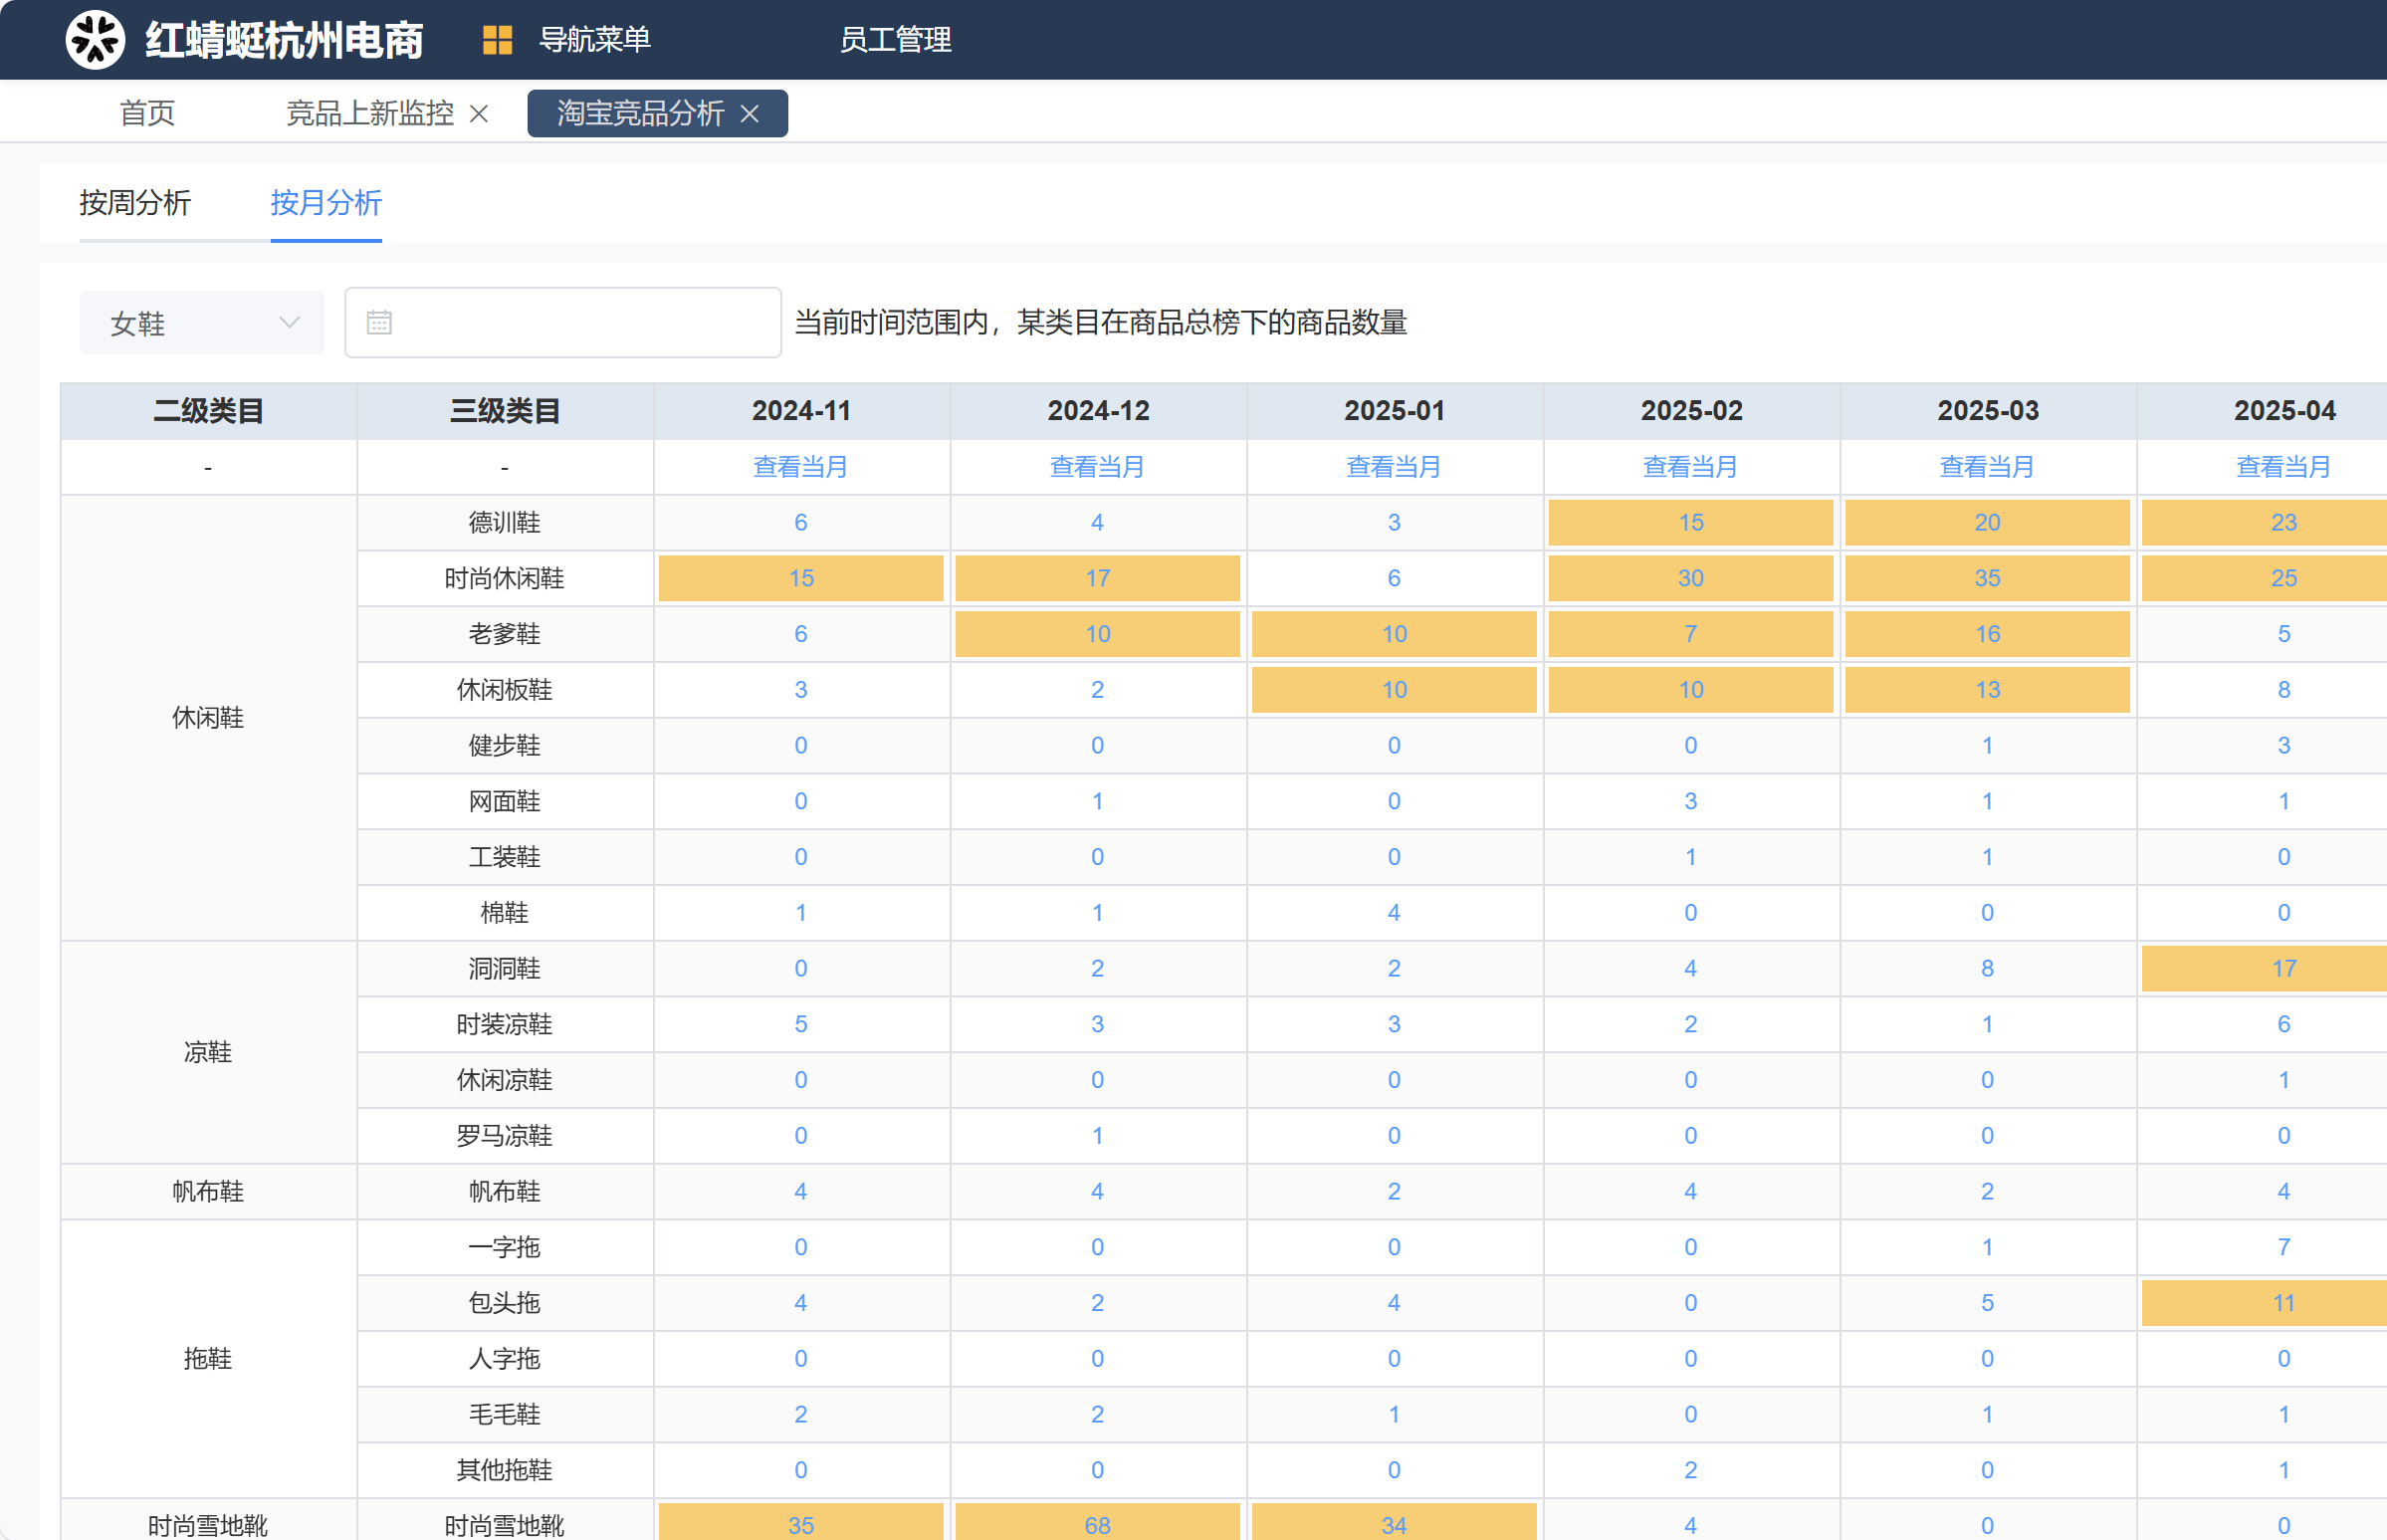Image resolution: width=2387 pixels, height=1540 pixels.
Task: Open 员工管理 menu
Action: (x=895, y=40)
